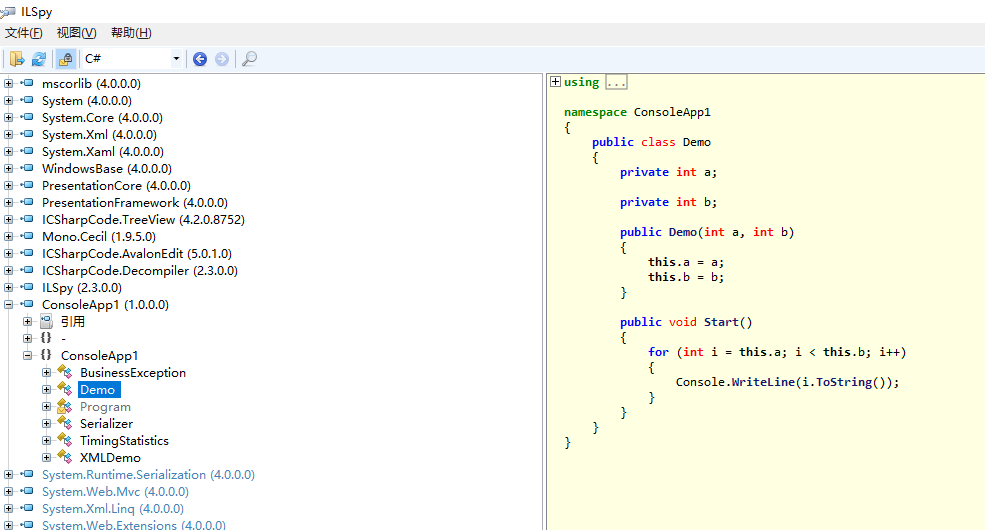
Task: Click the TimingStatistics class icon
Action: coord(65,440)
